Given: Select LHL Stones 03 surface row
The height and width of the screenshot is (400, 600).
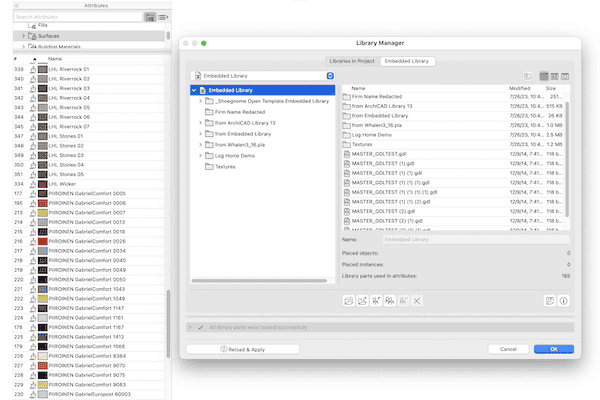Looking at the screenshot, I should (89, 155).
